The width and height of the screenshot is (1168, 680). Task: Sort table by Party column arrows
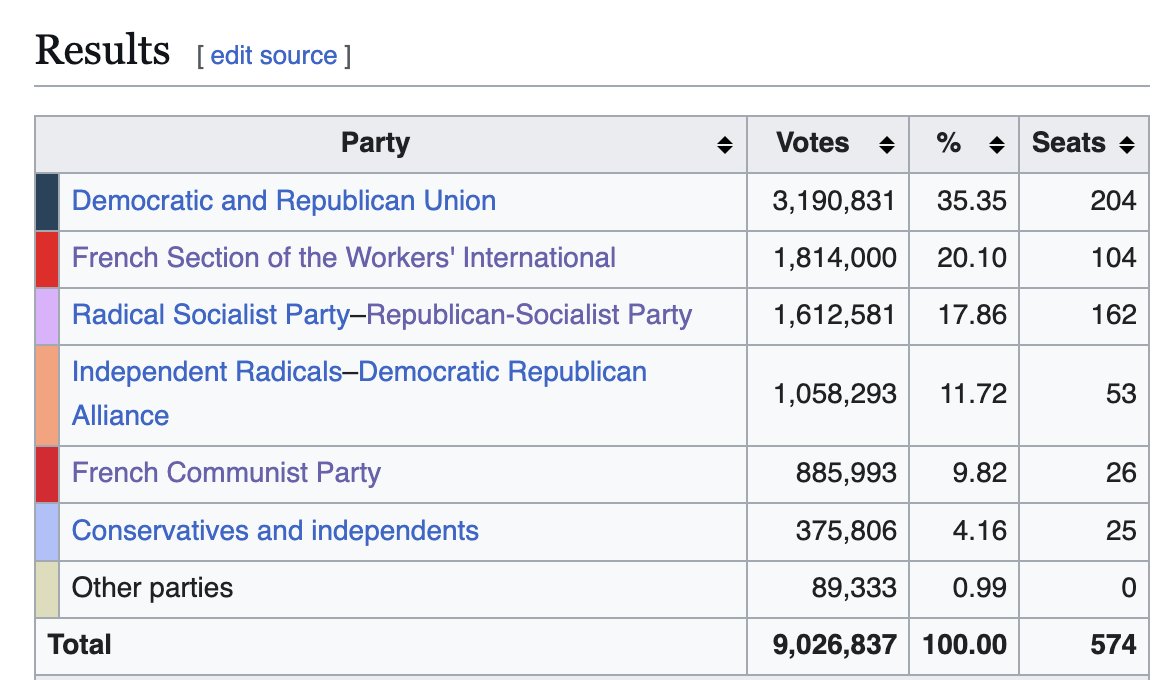[x=724, y=144]
